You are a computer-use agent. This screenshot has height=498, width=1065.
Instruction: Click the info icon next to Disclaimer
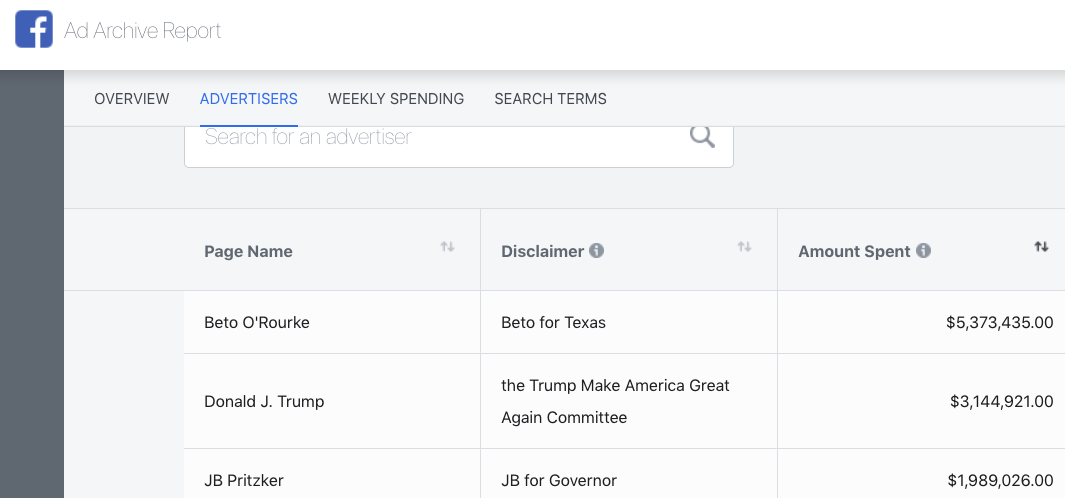[596, 251]
